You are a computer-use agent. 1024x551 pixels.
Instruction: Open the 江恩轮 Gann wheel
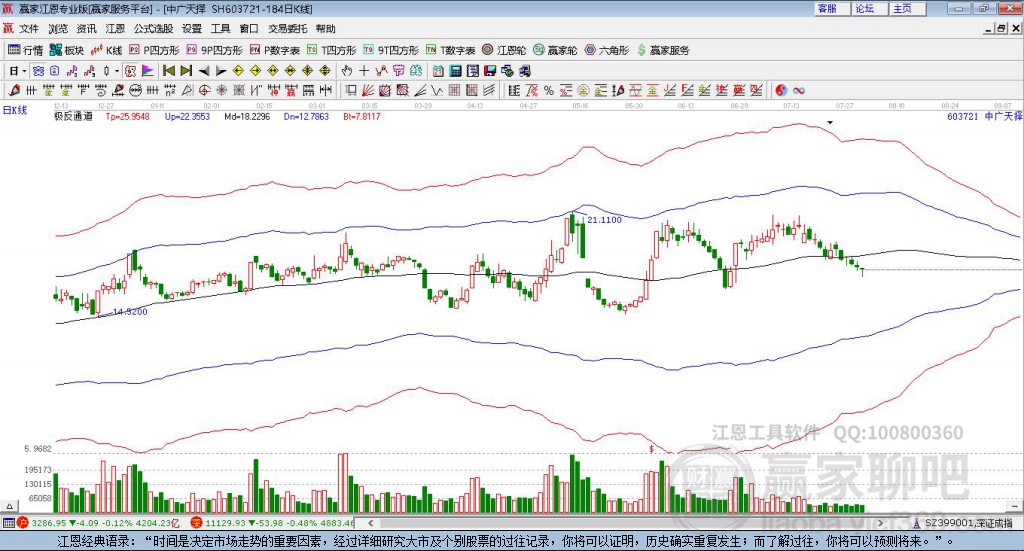[x=504, y=50]
